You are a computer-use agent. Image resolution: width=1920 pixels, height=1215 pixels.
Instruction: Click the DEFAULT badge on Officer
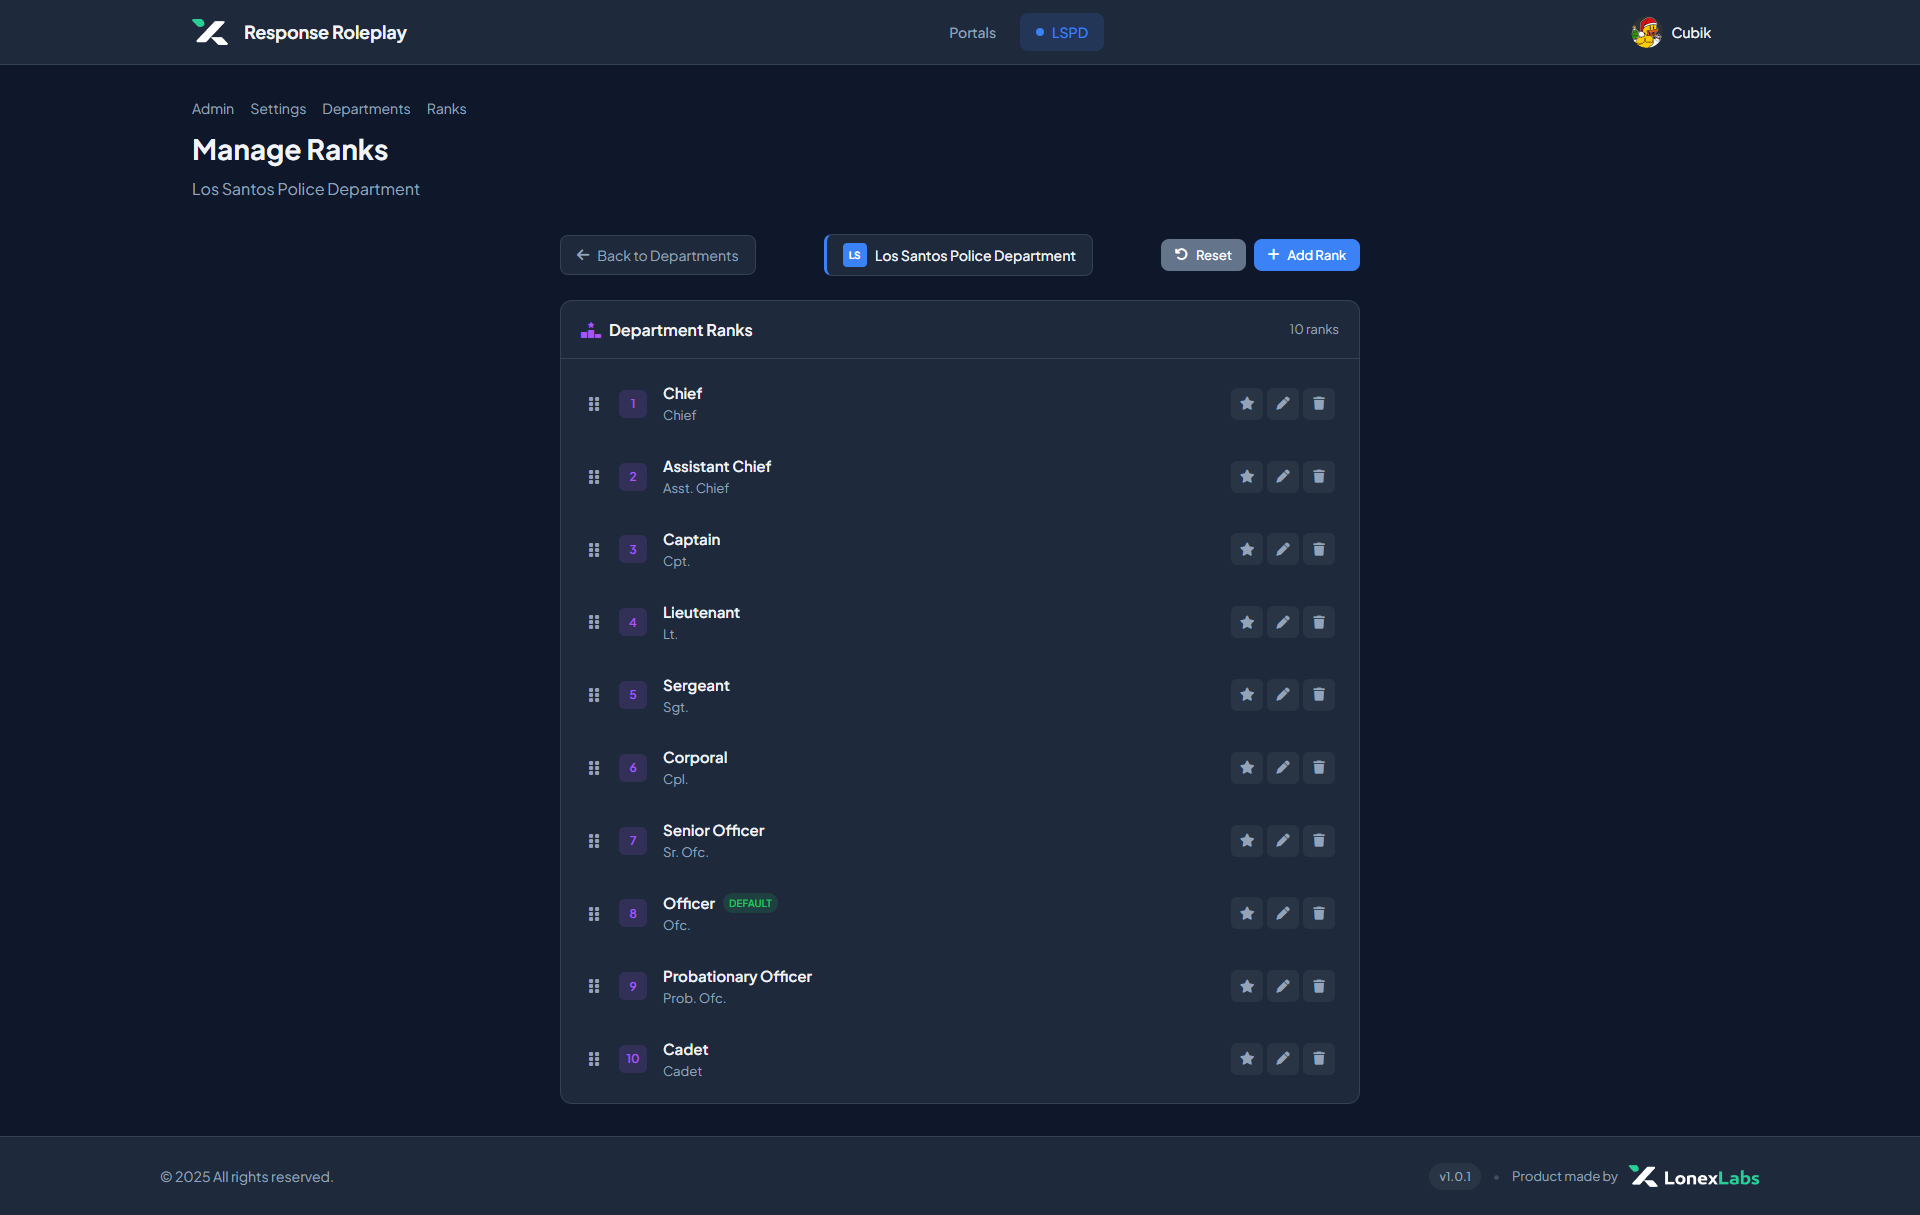(x=750, y=903)
